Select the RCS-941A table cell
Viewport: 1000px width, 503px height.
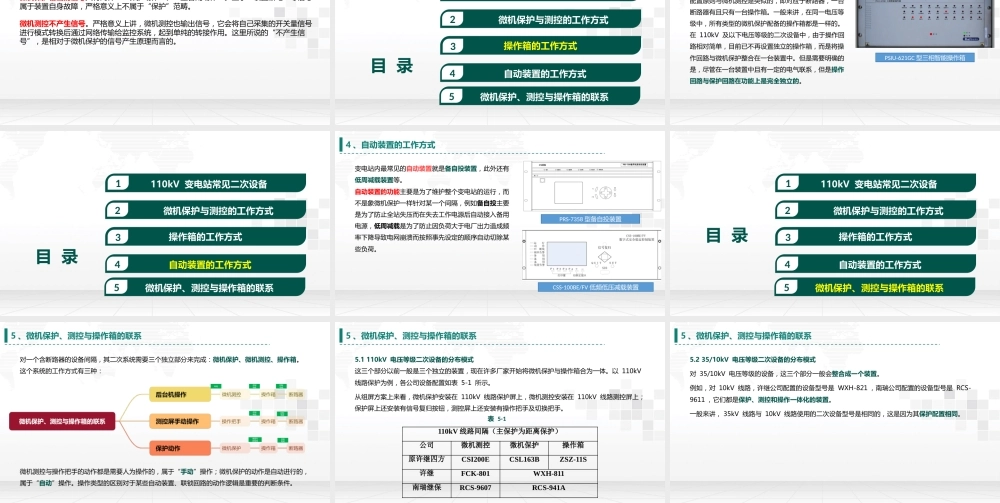pos(548,489)
